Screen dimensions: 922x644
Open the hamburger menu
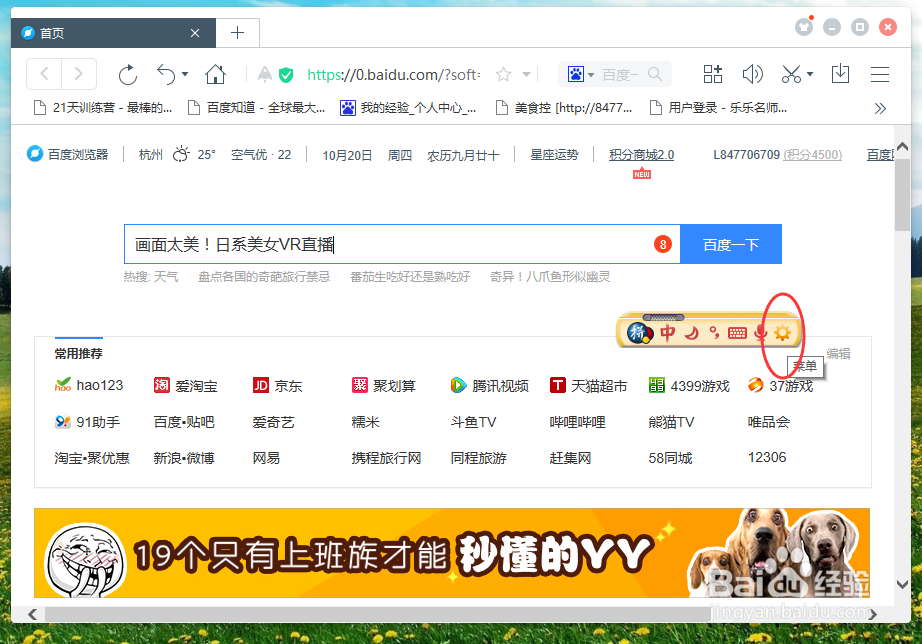pos(878,74)
